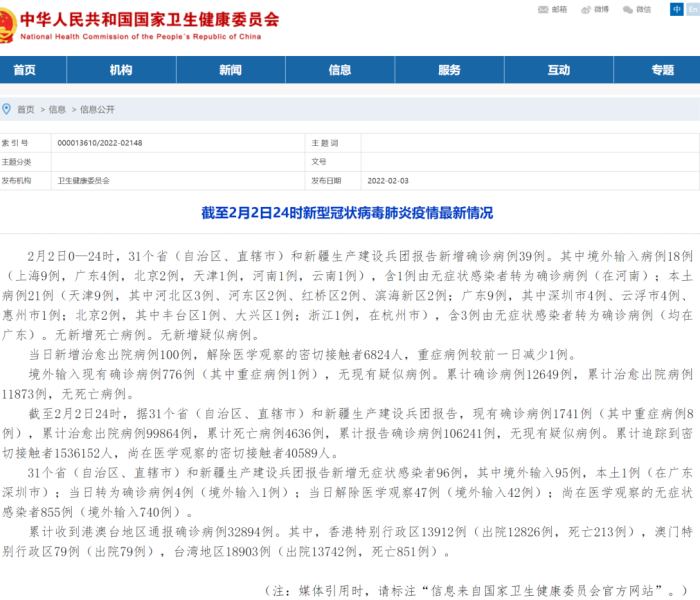The width and height of the screenshot is (700, 600).
Task: Click the footnote about 媒体引用时
Action: click(476, 591)
